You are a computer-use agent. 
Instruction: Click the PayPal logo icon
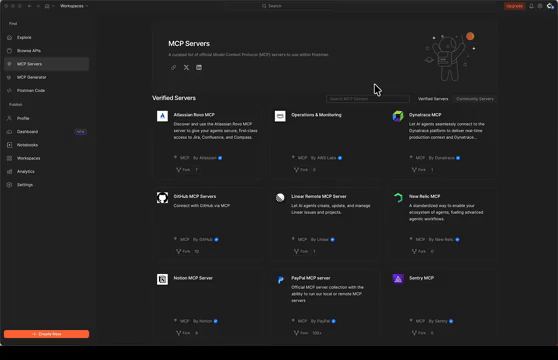pos(280,280)
